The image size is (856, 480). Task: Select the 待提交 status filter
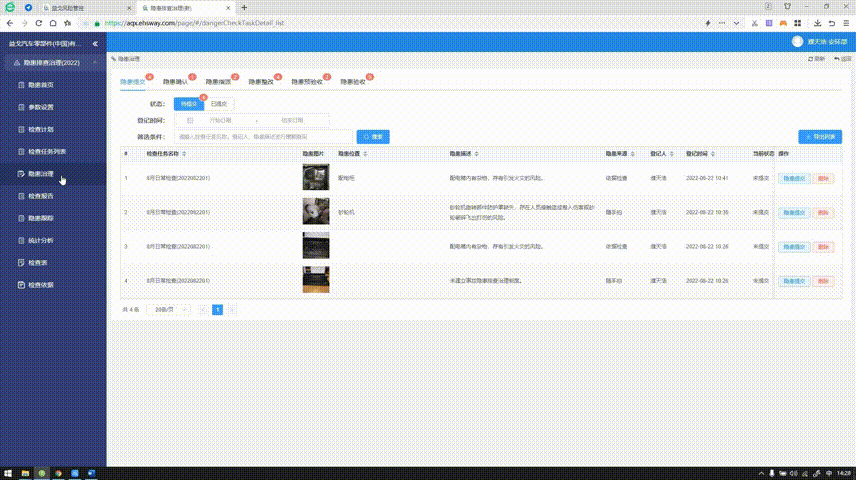pos(189,103)
